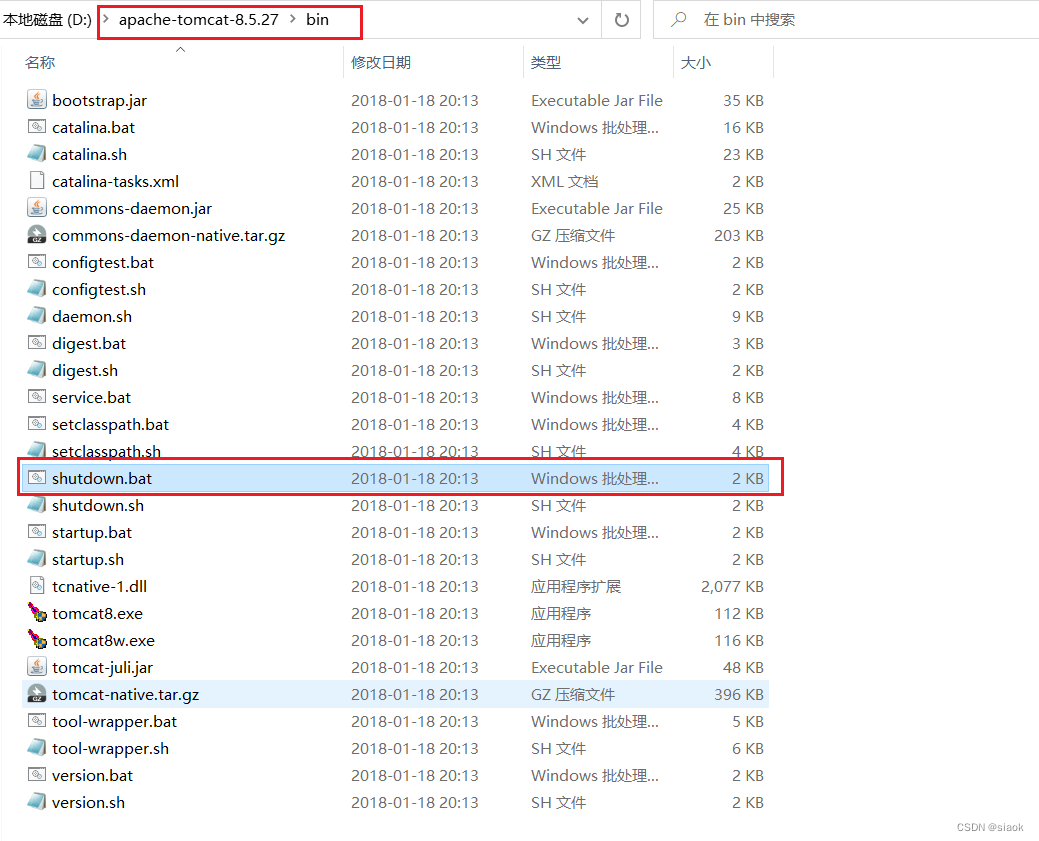The image size is (1039, 841).
Task: Click the configtest.bat file icon
Action: 37,262
